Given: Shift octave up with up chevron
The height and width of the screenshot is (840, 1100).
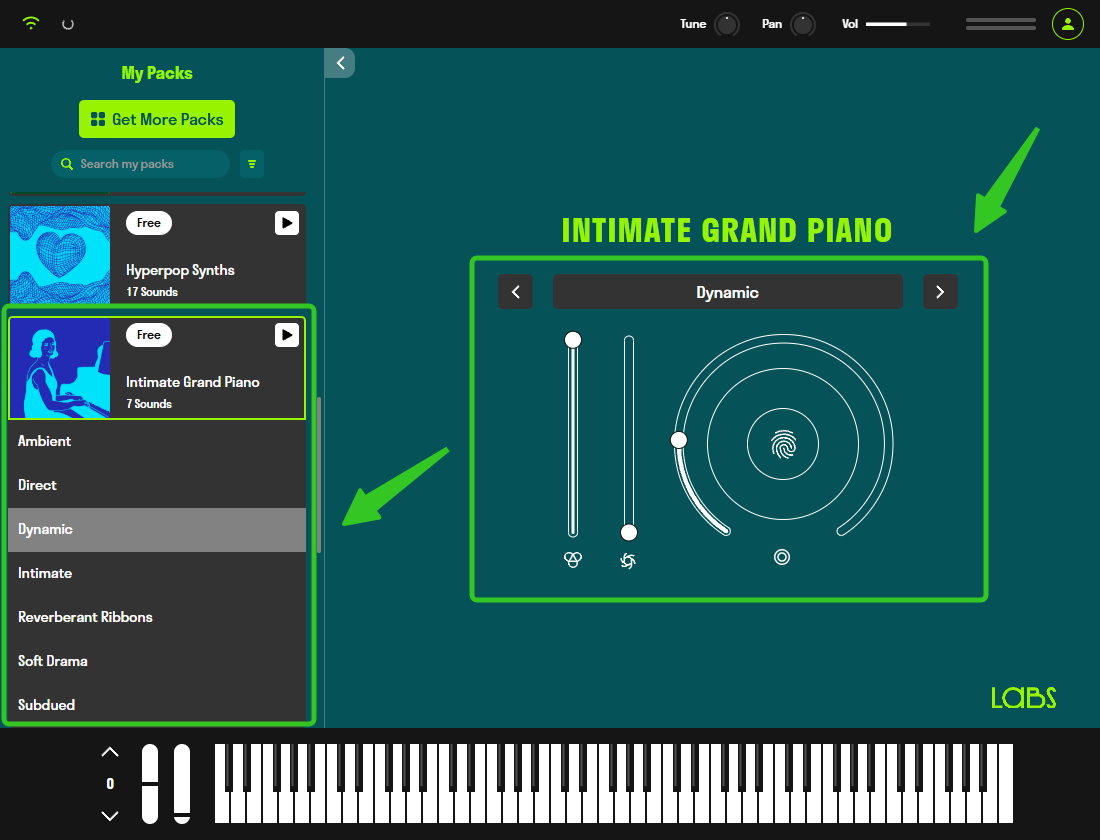Looking at the screenshot, I should [x=110, y=752].
